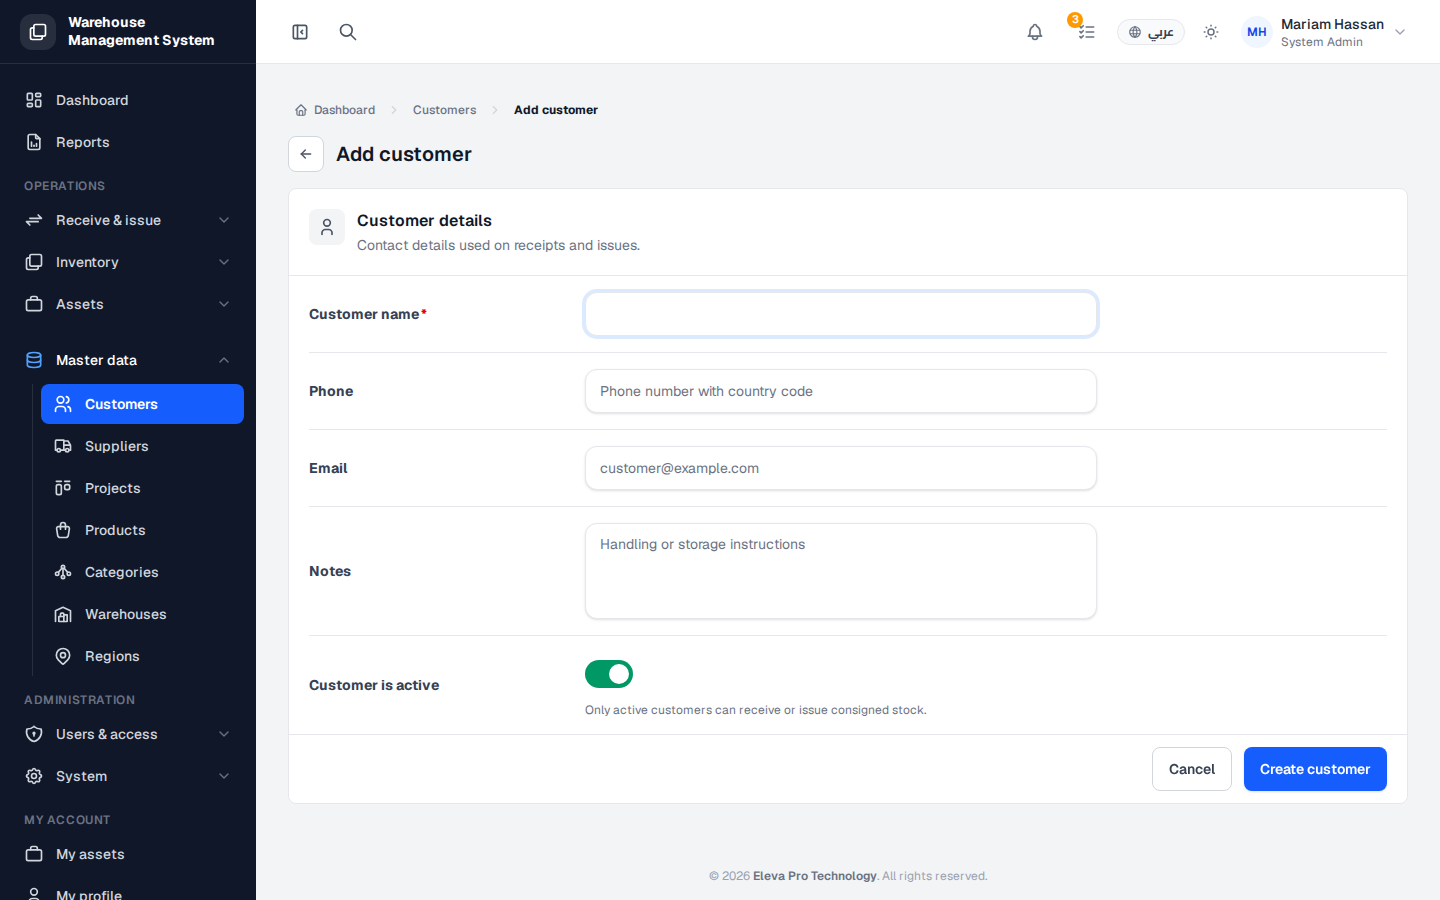
Task: Open the notifications bell
Action: point(1035,32)
